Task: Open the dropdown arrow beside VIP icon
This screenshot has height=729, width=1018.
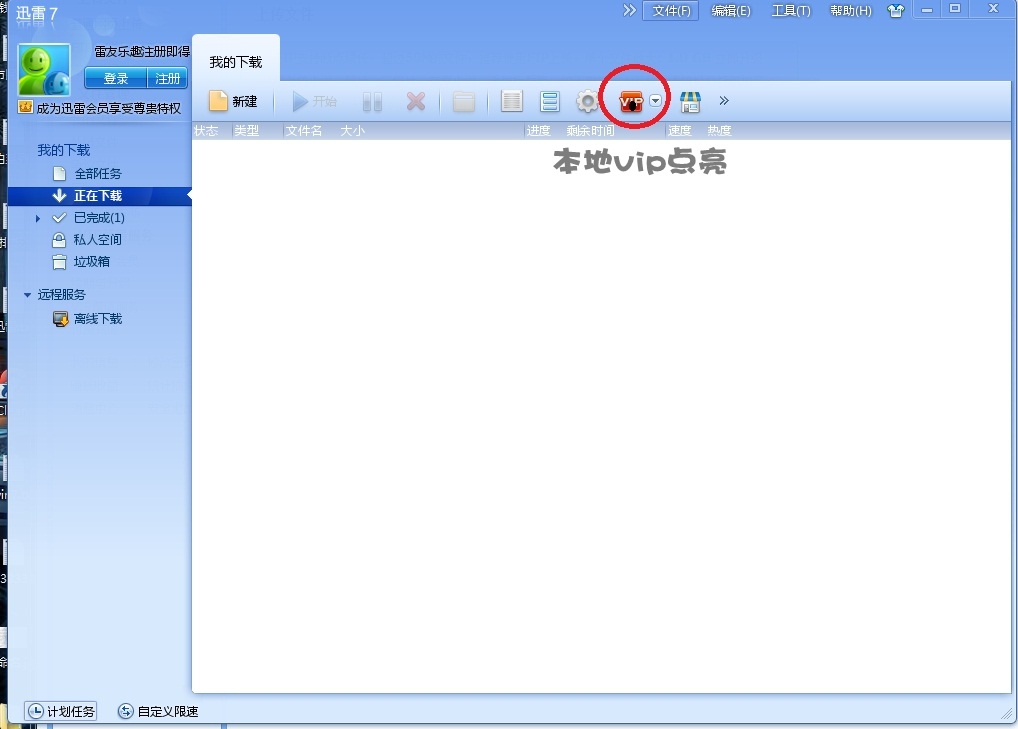Action: [656, 101]
